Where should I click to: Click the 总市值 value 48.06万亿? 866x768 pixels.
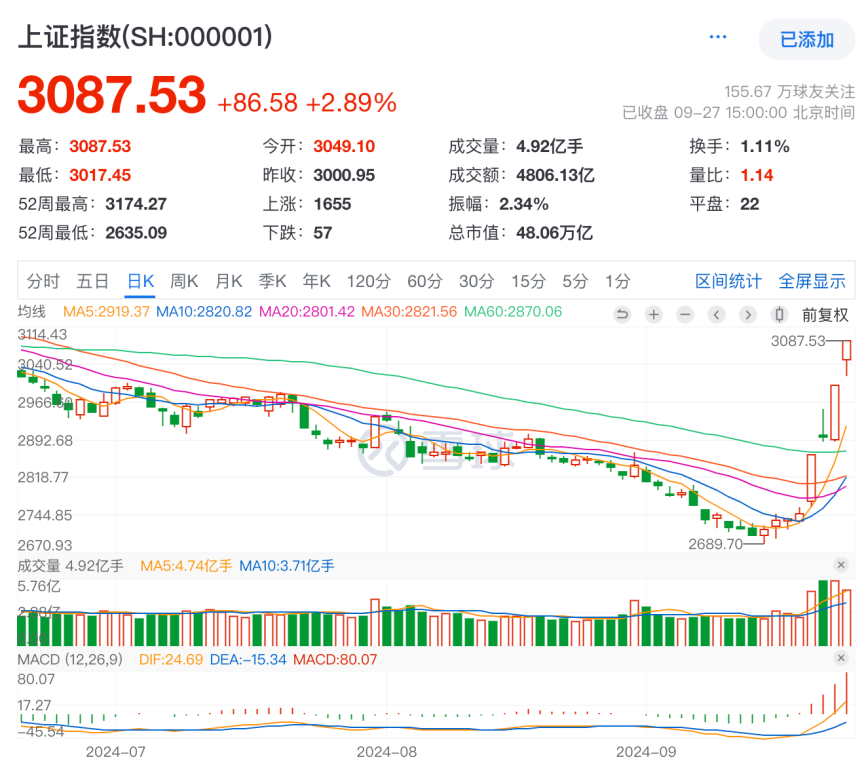(x=555, y=233)
